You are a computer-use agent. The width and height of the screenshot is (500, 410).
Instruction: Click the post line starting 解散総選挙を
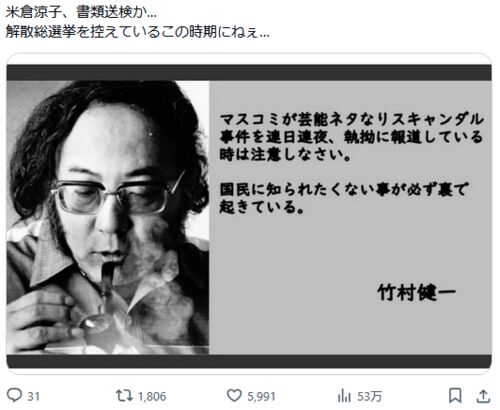[x=137, y=32]
